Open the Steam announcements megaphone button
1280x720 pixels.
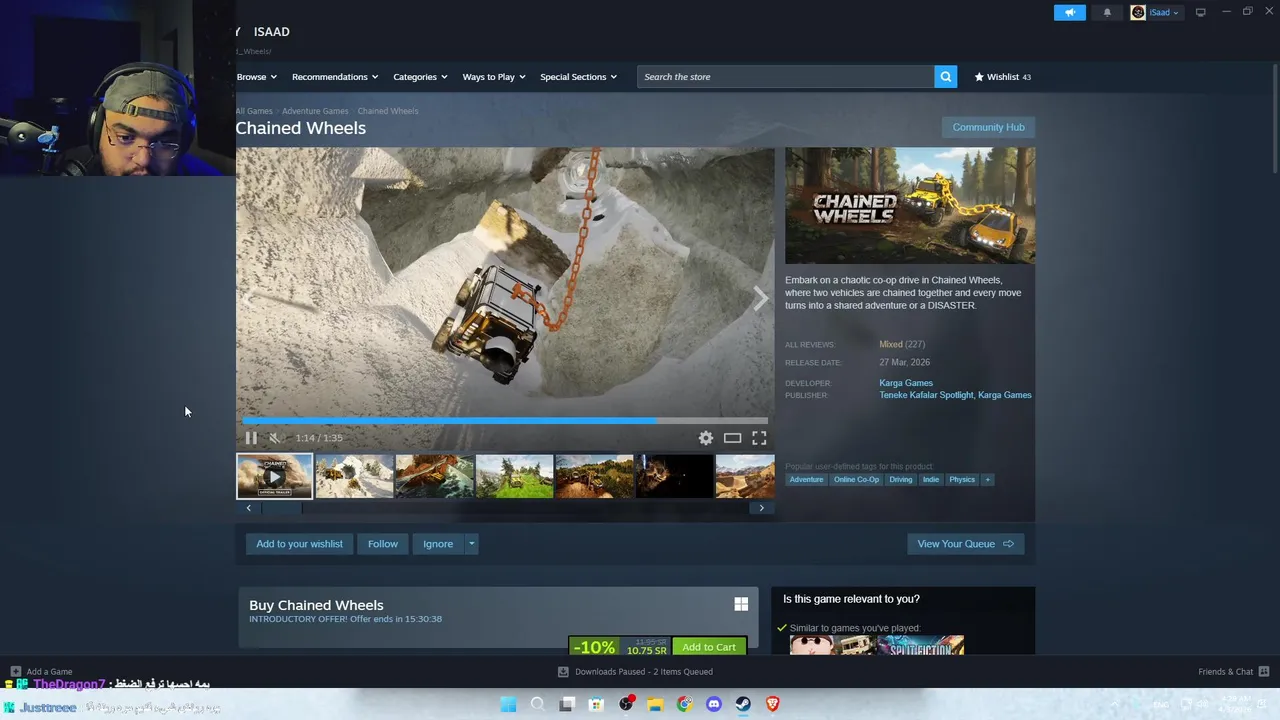(x=1069, y=12)
